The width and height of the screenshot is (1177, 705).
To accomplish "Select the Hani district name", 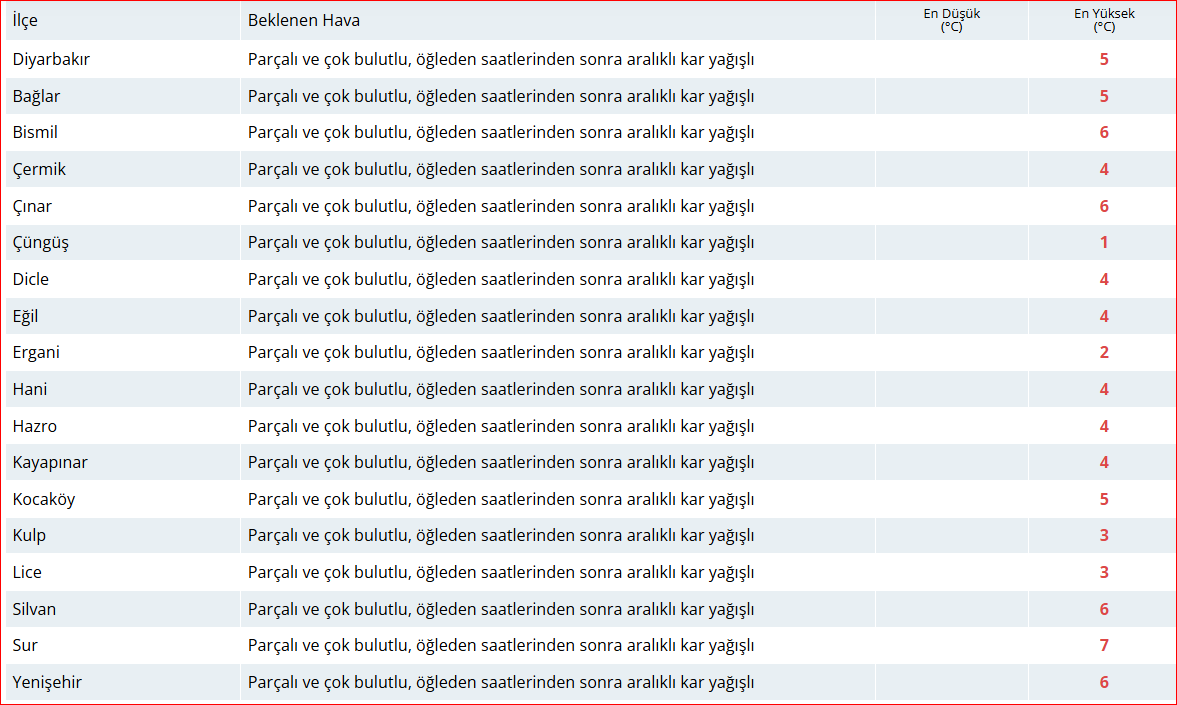I will (30, 389).
